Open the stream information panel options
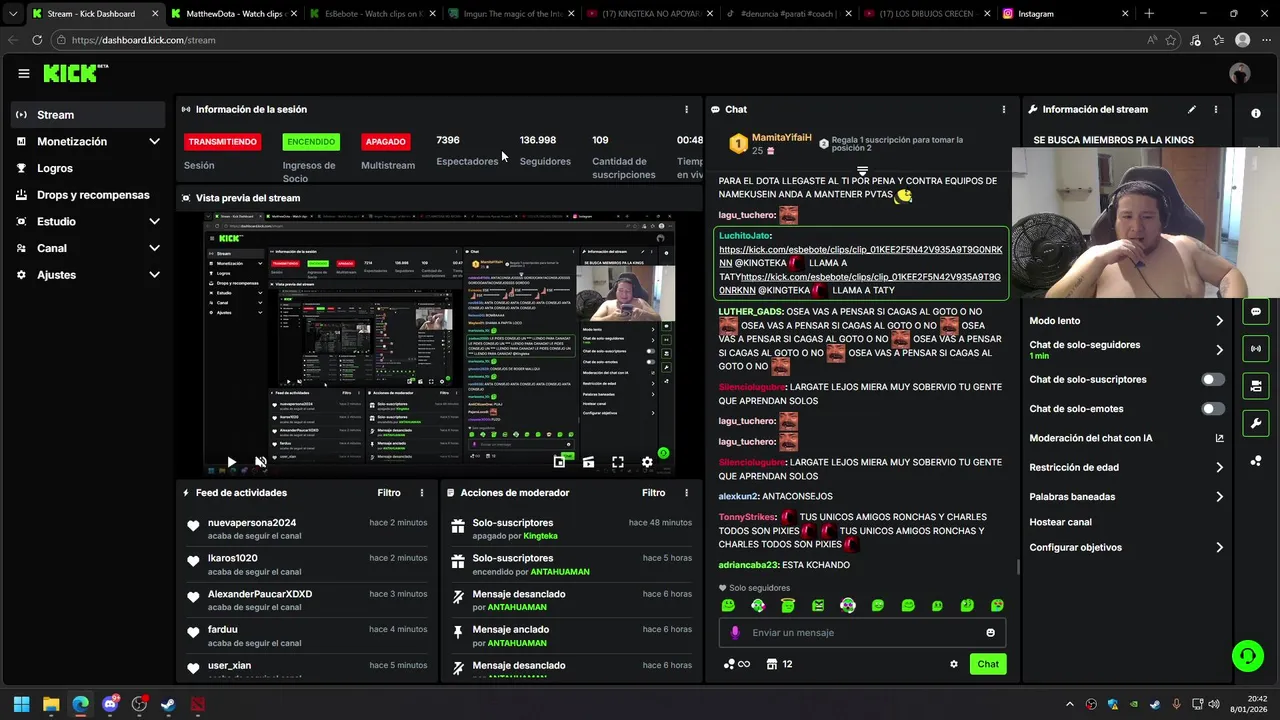Image resolution: width=1280 pixels, height=720 pixels. click(x=1216, y=109)
